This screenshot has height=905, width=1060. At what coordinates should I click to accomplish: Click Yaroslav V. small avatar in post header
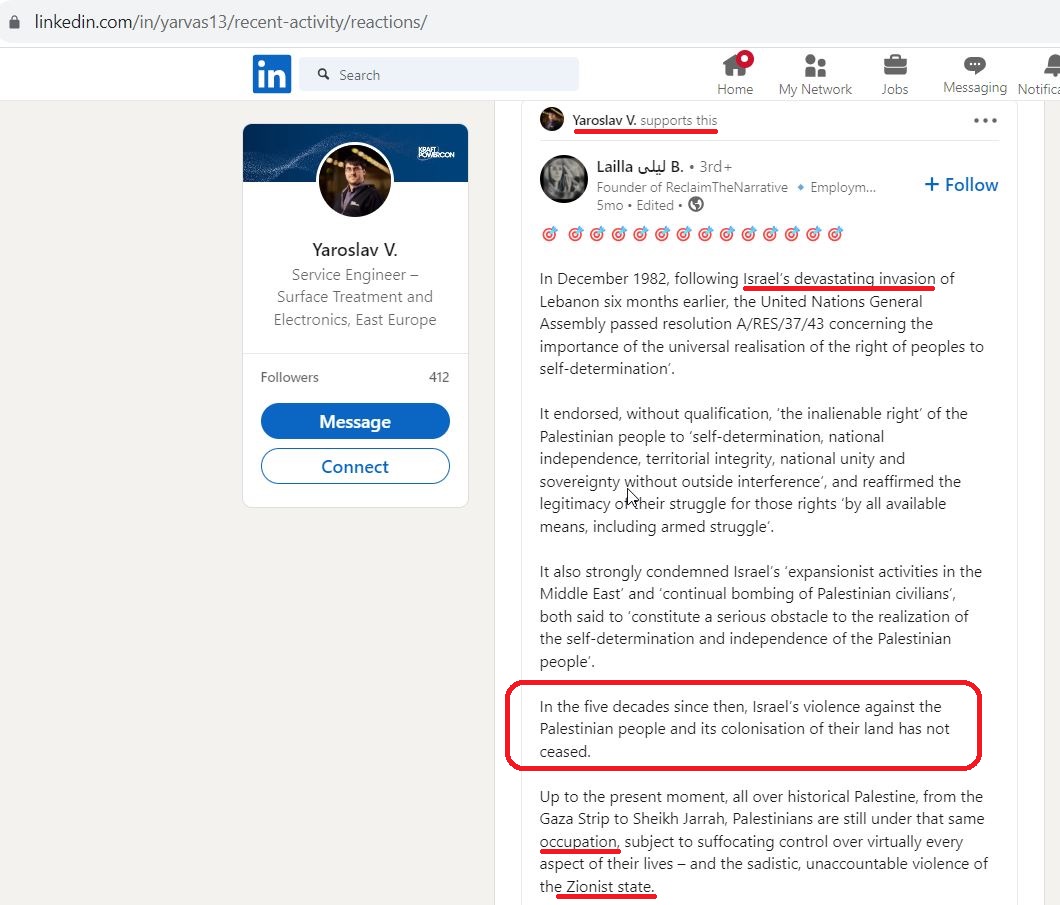click(552, 120)
